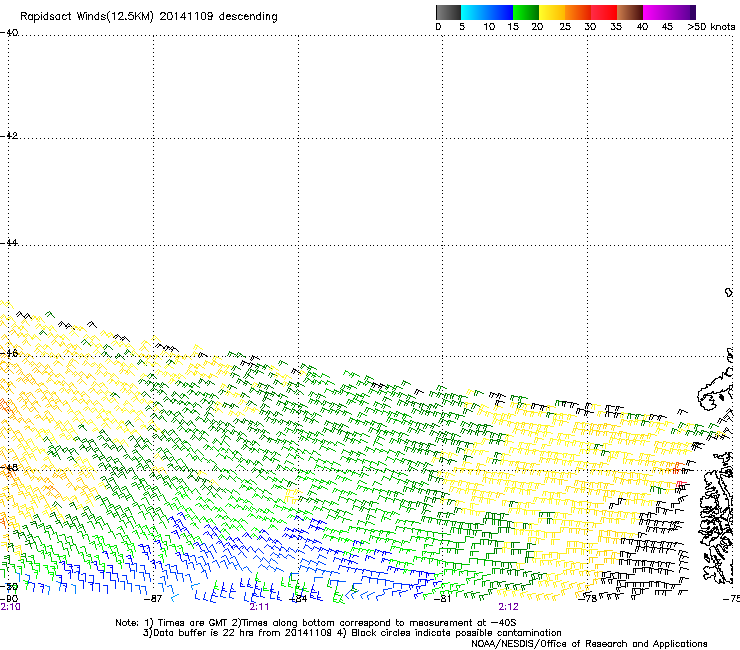Click the purple time label '2:12'

coord(508,607)
